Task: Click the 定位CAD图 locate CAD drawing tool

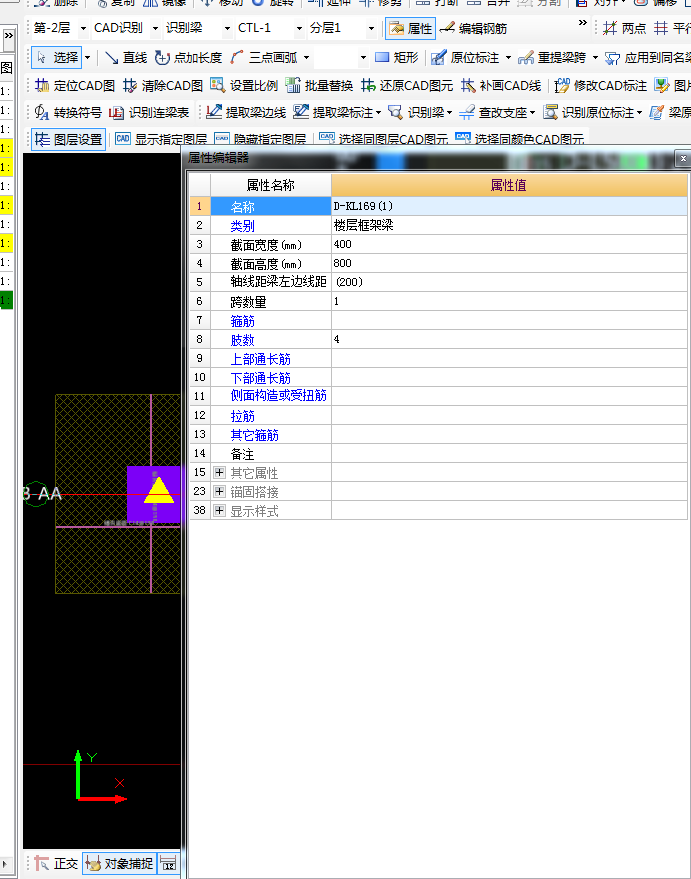Action: pos(75,85)
